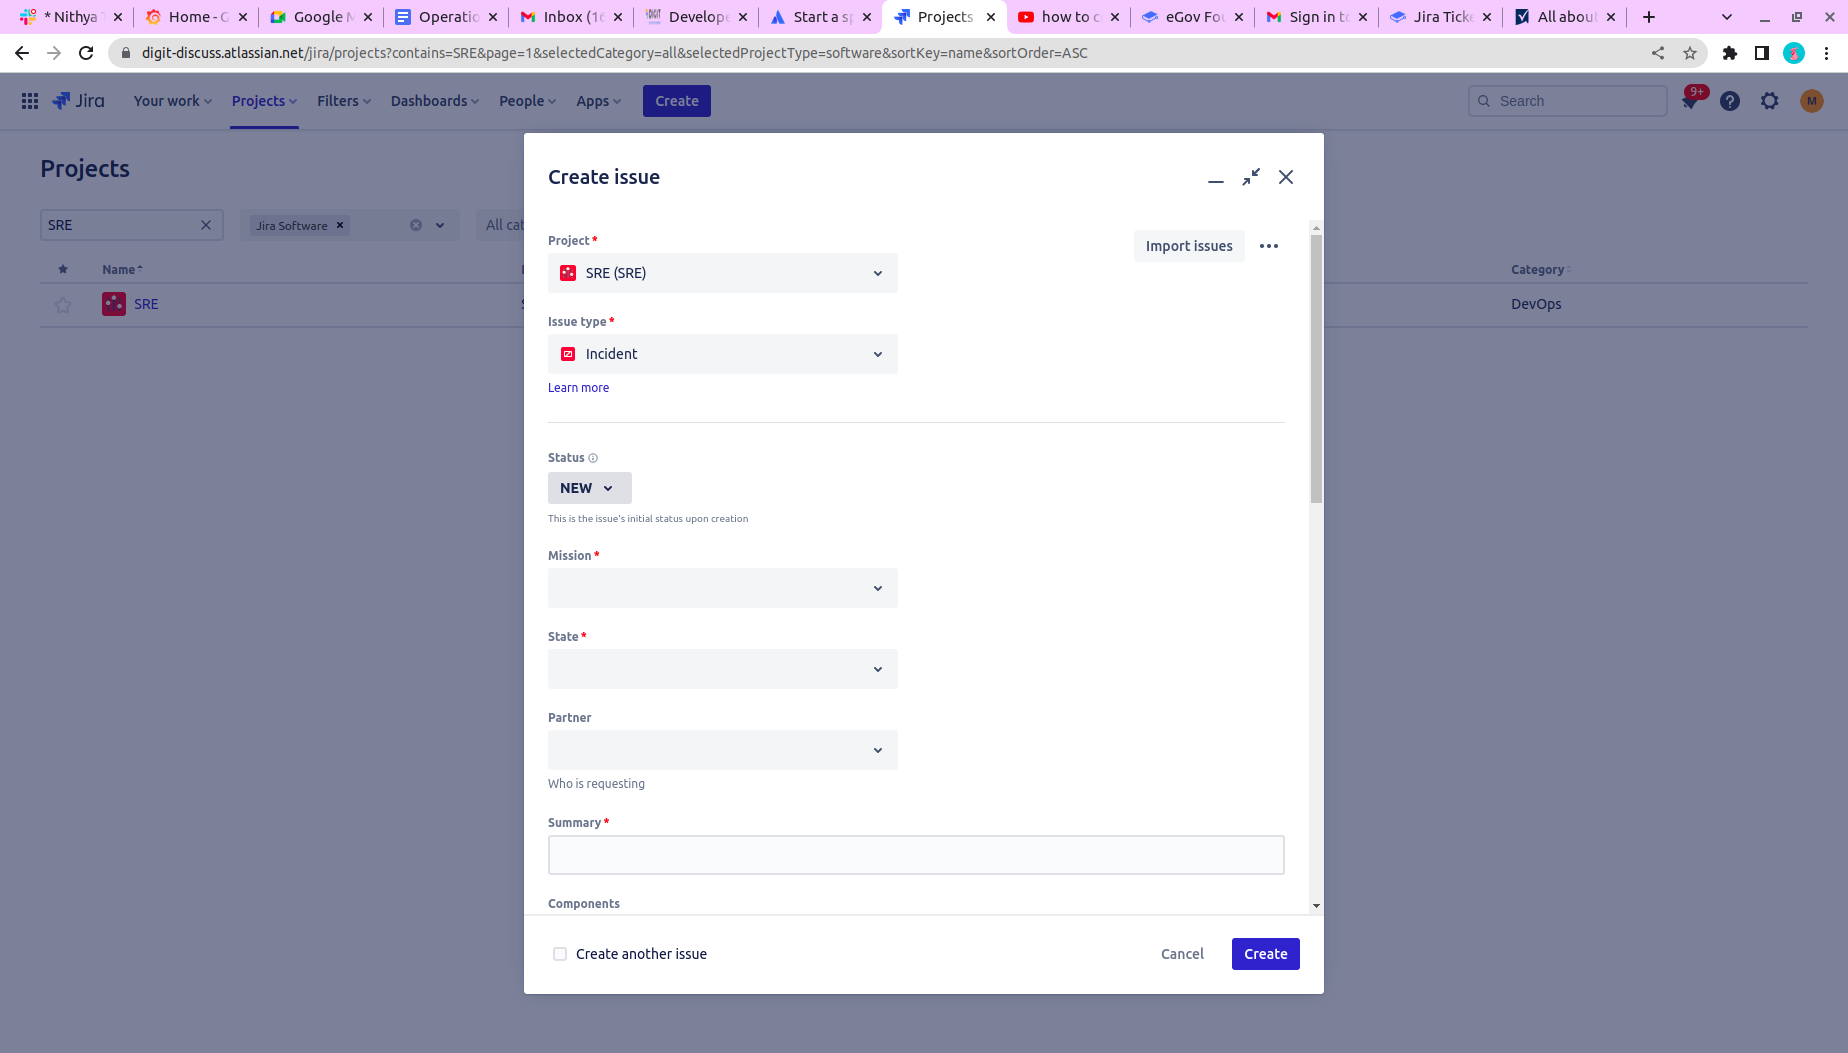Open the Help question mark icon
The width and height of the screenshot is (1848, 1053).
1730,101
